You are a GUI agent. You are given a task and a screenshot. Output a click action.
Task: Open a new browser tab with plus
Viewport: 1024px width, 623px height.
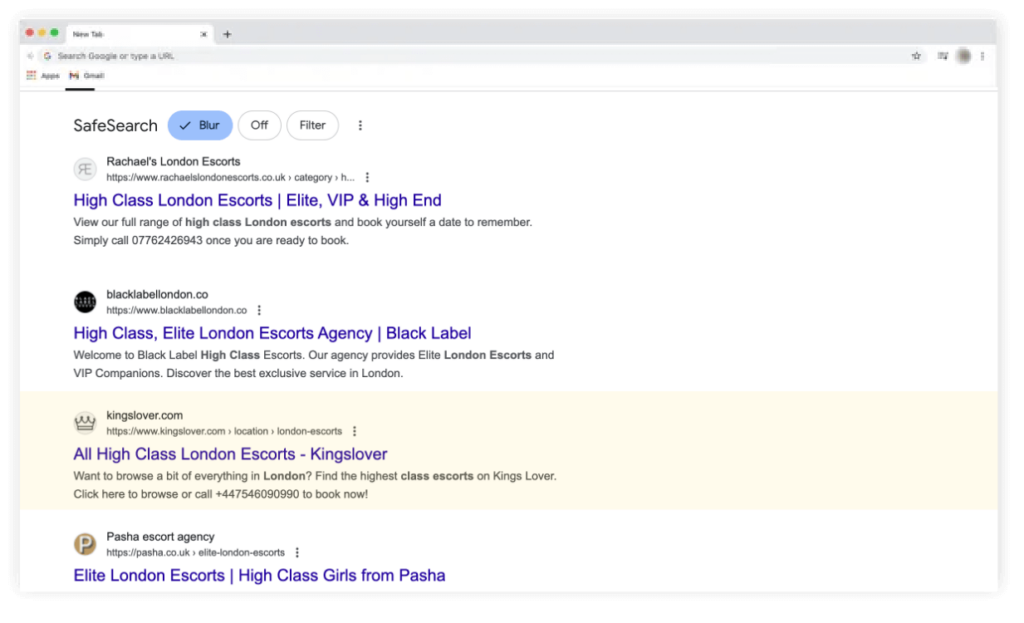pos(227,34)
